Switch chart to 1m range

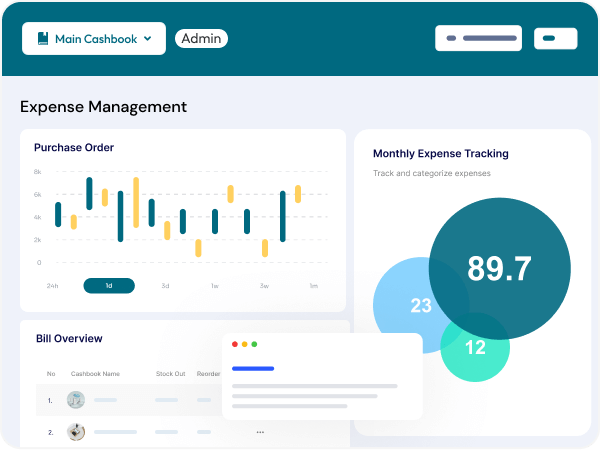pyautogui.click(x=313, y=286)
